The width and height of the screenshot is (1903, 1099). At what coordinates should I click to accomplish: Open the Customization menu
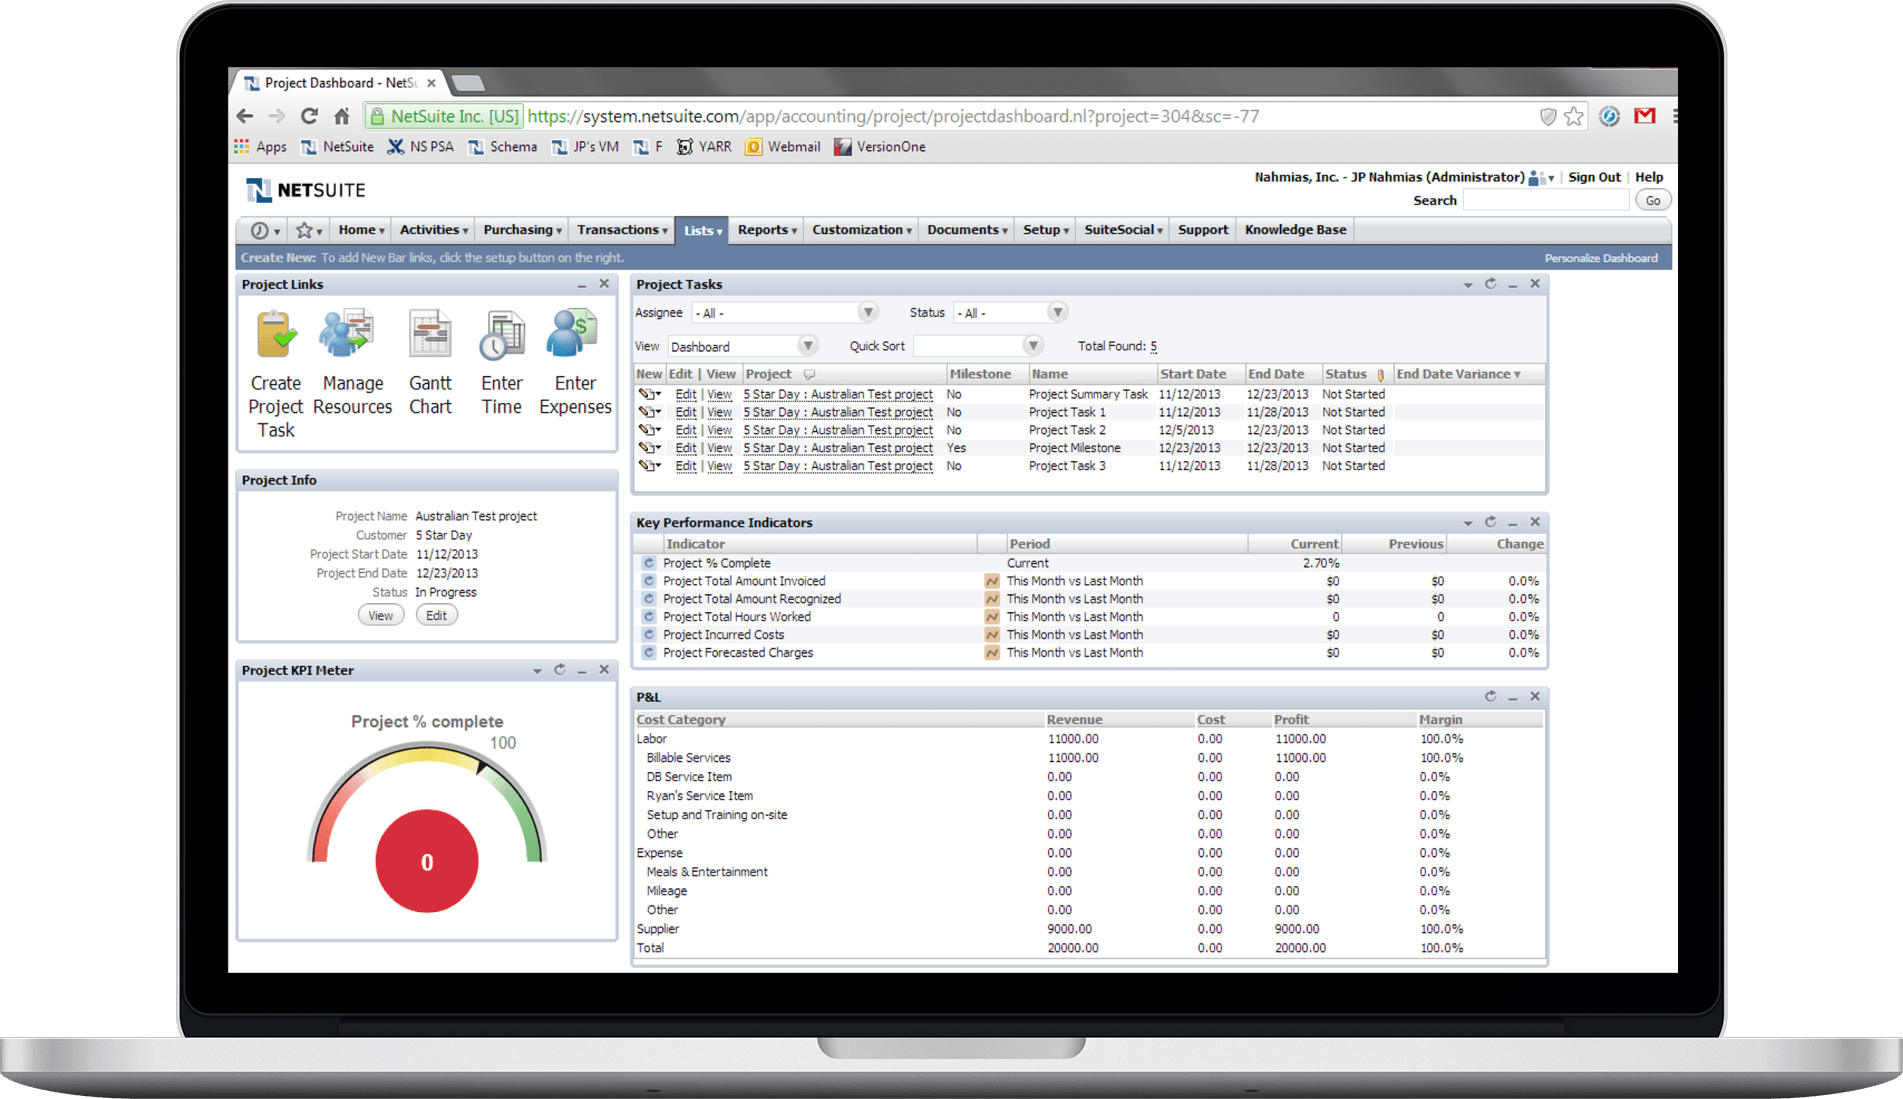click(862, 230)
